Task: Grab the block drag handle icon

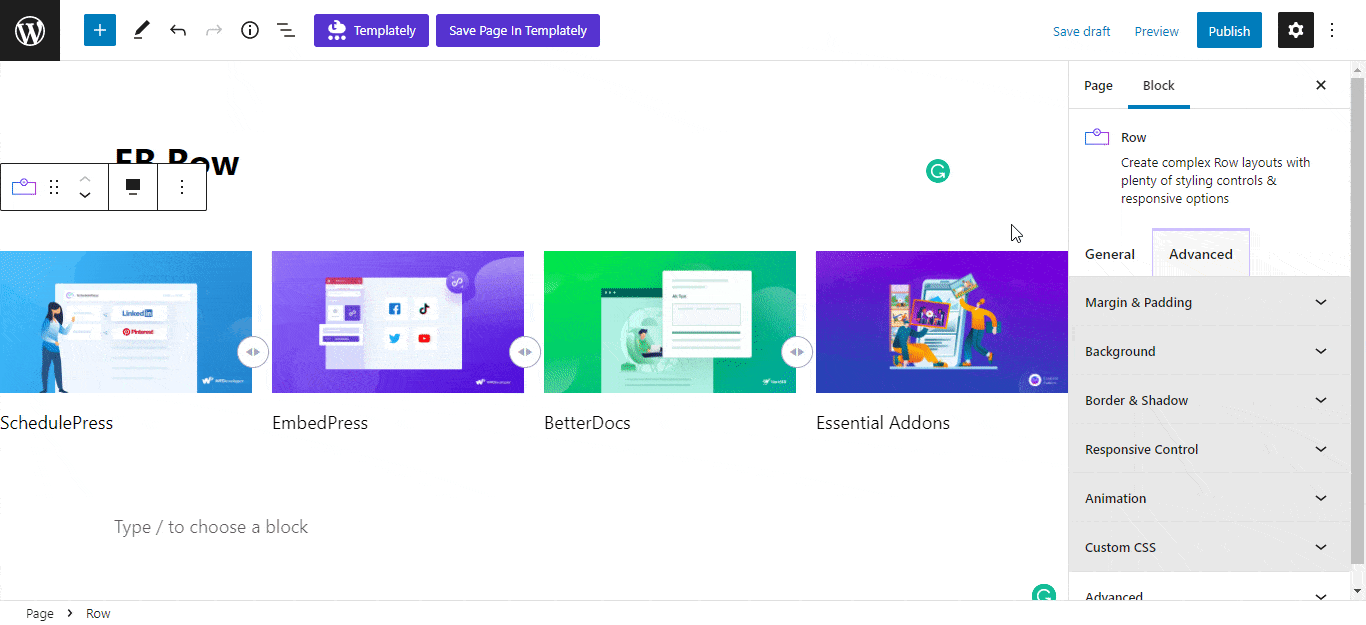Action: pos(55,187)
